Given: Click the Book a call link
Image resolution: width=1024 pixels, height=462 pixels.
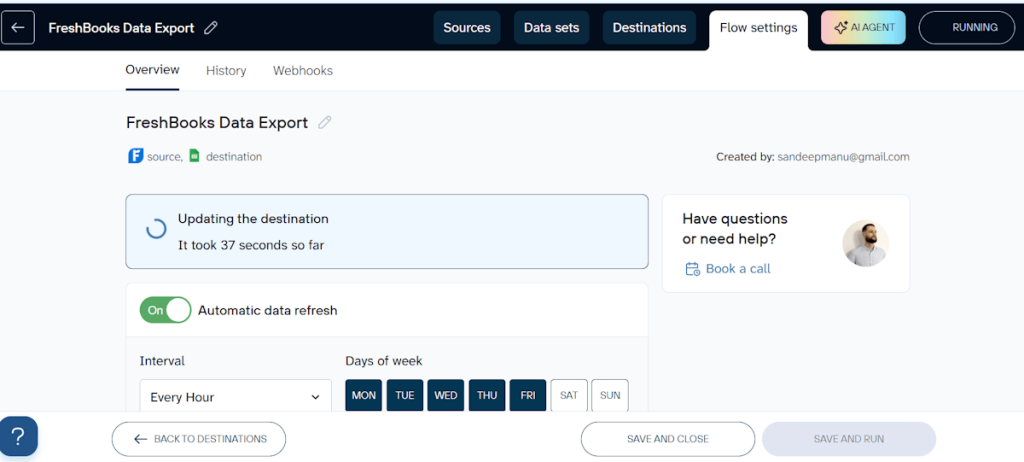Looking at the screenshot, I should point(738,269).
